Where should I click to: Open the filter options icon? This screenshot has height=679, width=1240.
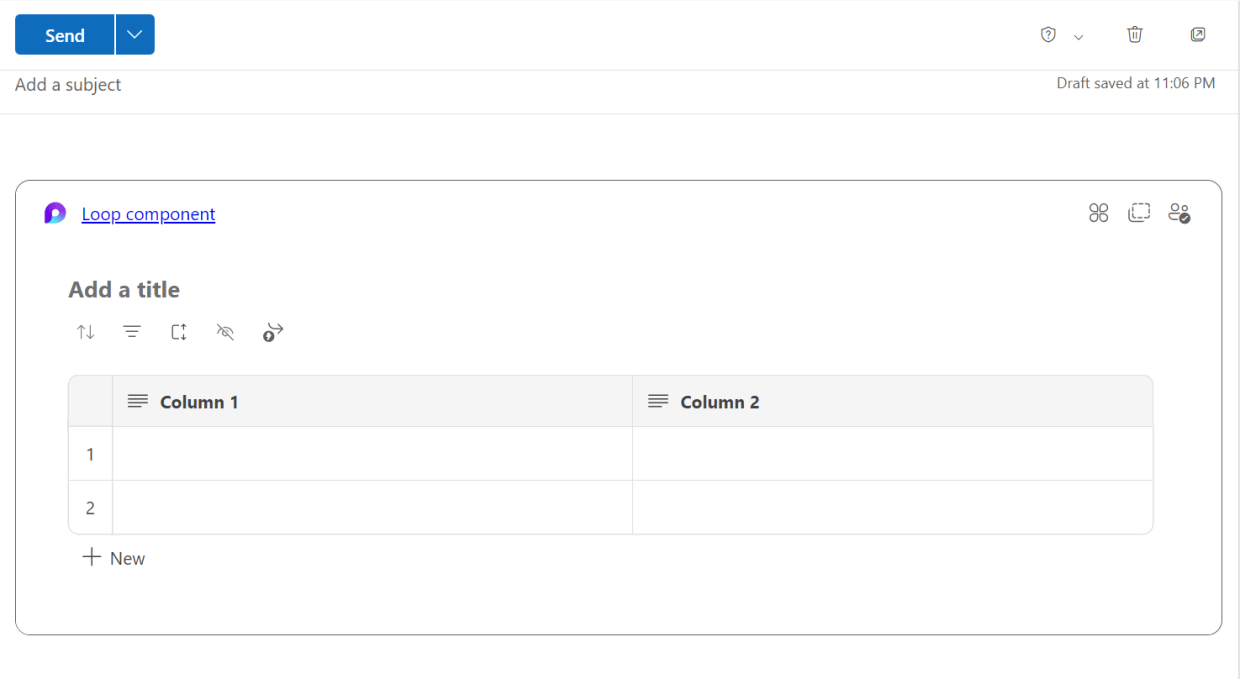pos(132,331)
